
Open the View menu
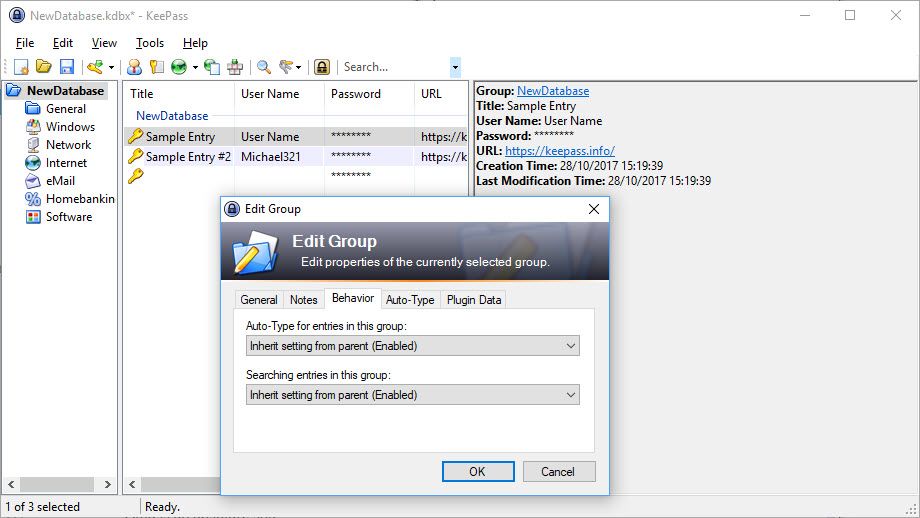point(104,43)
